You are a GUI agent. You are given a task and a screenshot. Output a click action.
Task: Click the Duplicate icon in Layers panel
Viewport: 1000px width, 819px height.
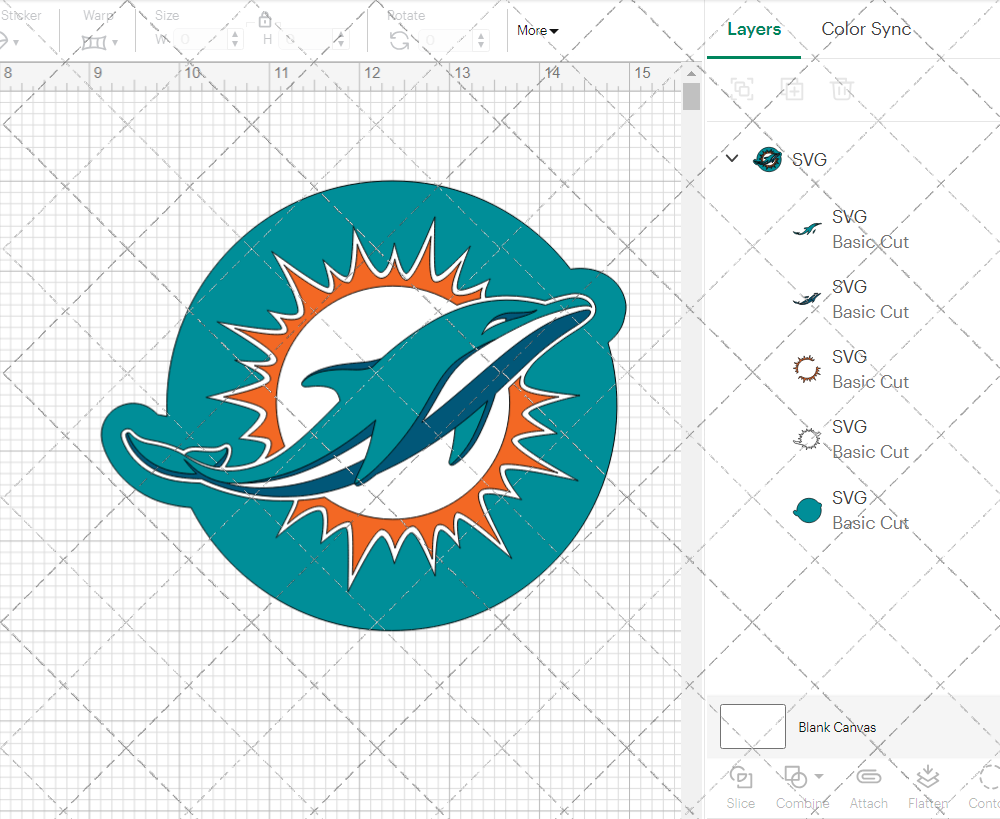click(793, 89)
